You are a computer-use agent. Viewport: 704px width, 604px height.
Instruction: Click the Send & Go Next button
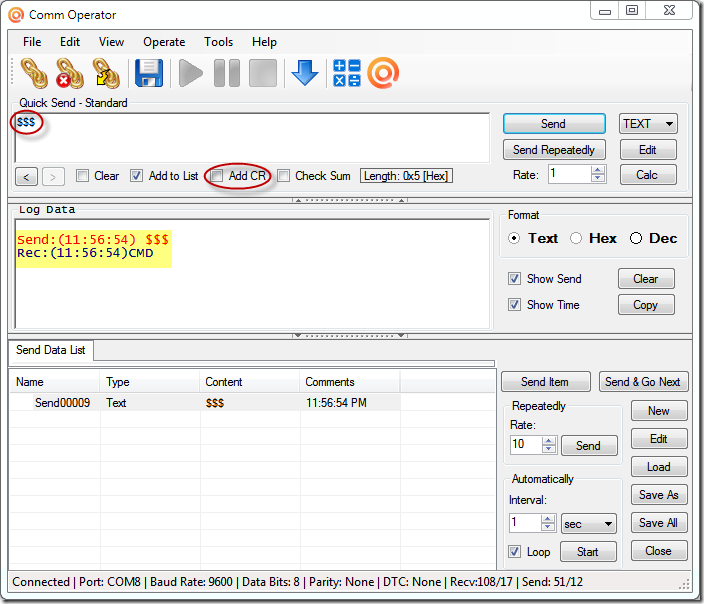click(x=643, y=381)
